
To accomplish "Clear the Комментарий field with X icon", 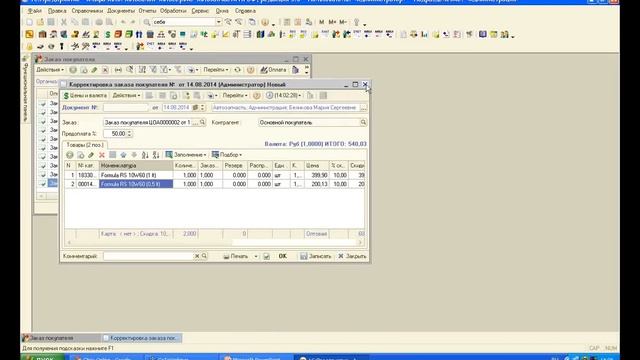I will 197,256.
